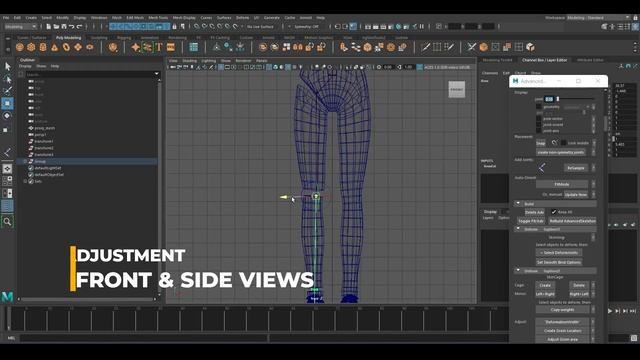The width and height of the screenshot is (640, 360).
Task: Click the Set Smooth Bind Options button
Action: 559,262
